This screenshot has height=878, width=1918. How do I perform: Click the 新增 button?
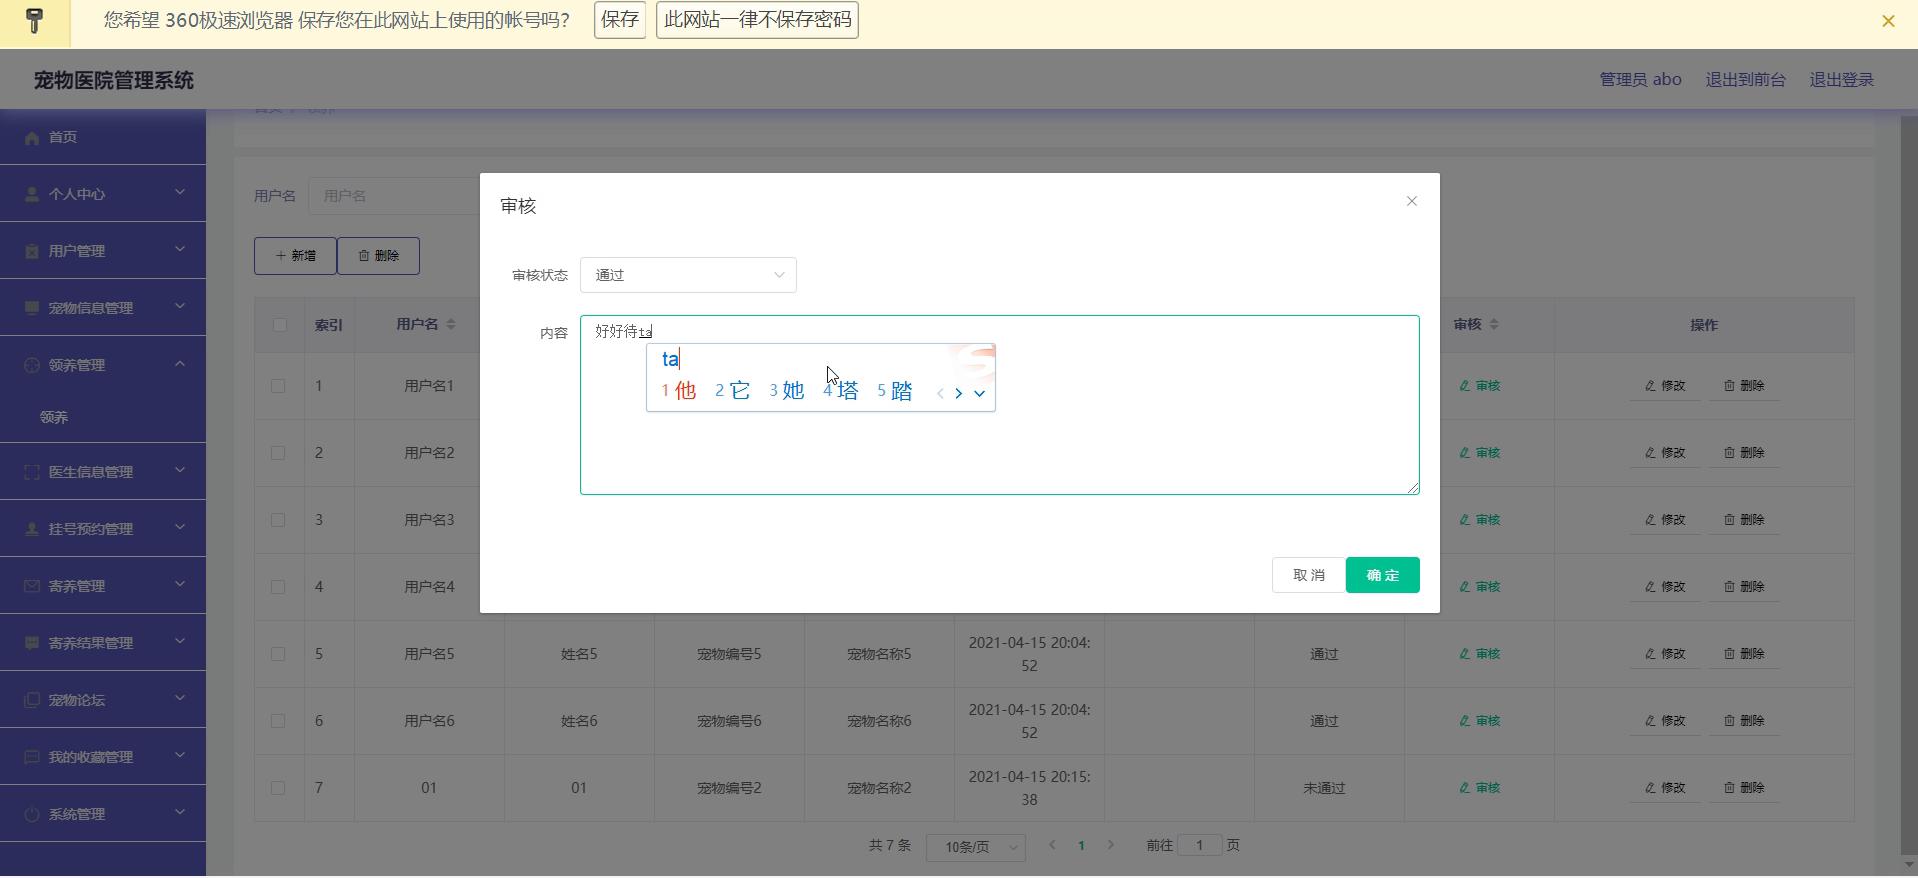(x=295, y=256)
